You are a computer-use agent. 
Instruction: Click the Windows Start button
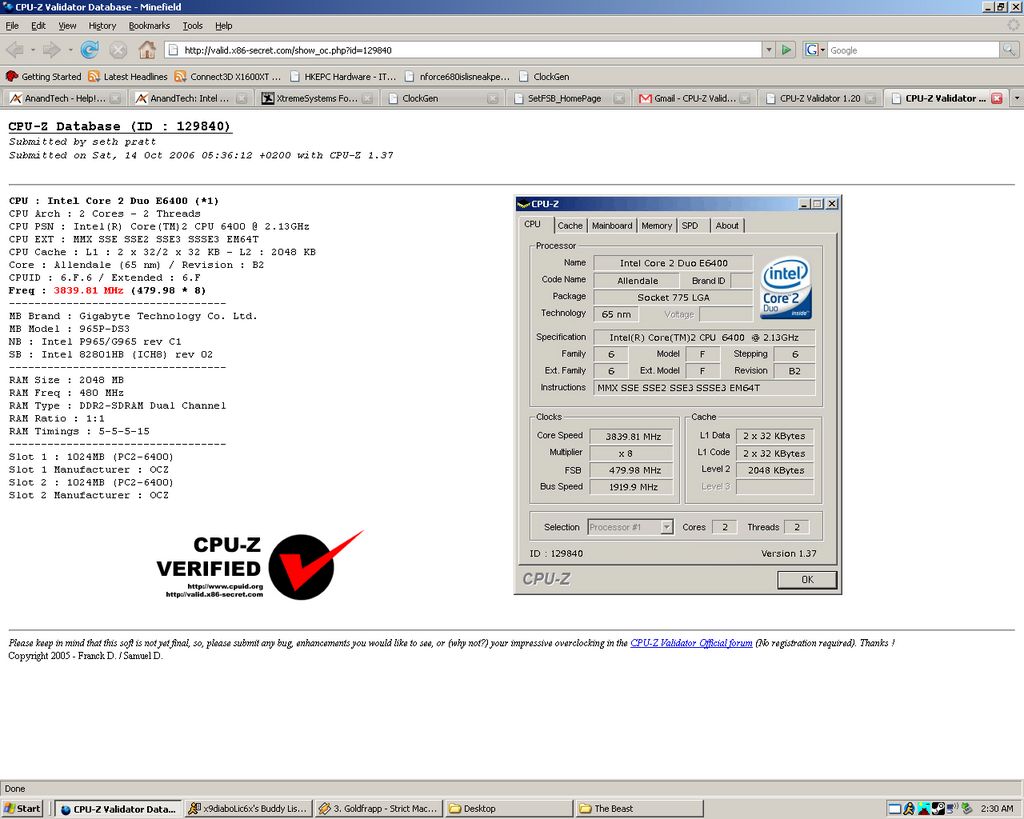22,809
